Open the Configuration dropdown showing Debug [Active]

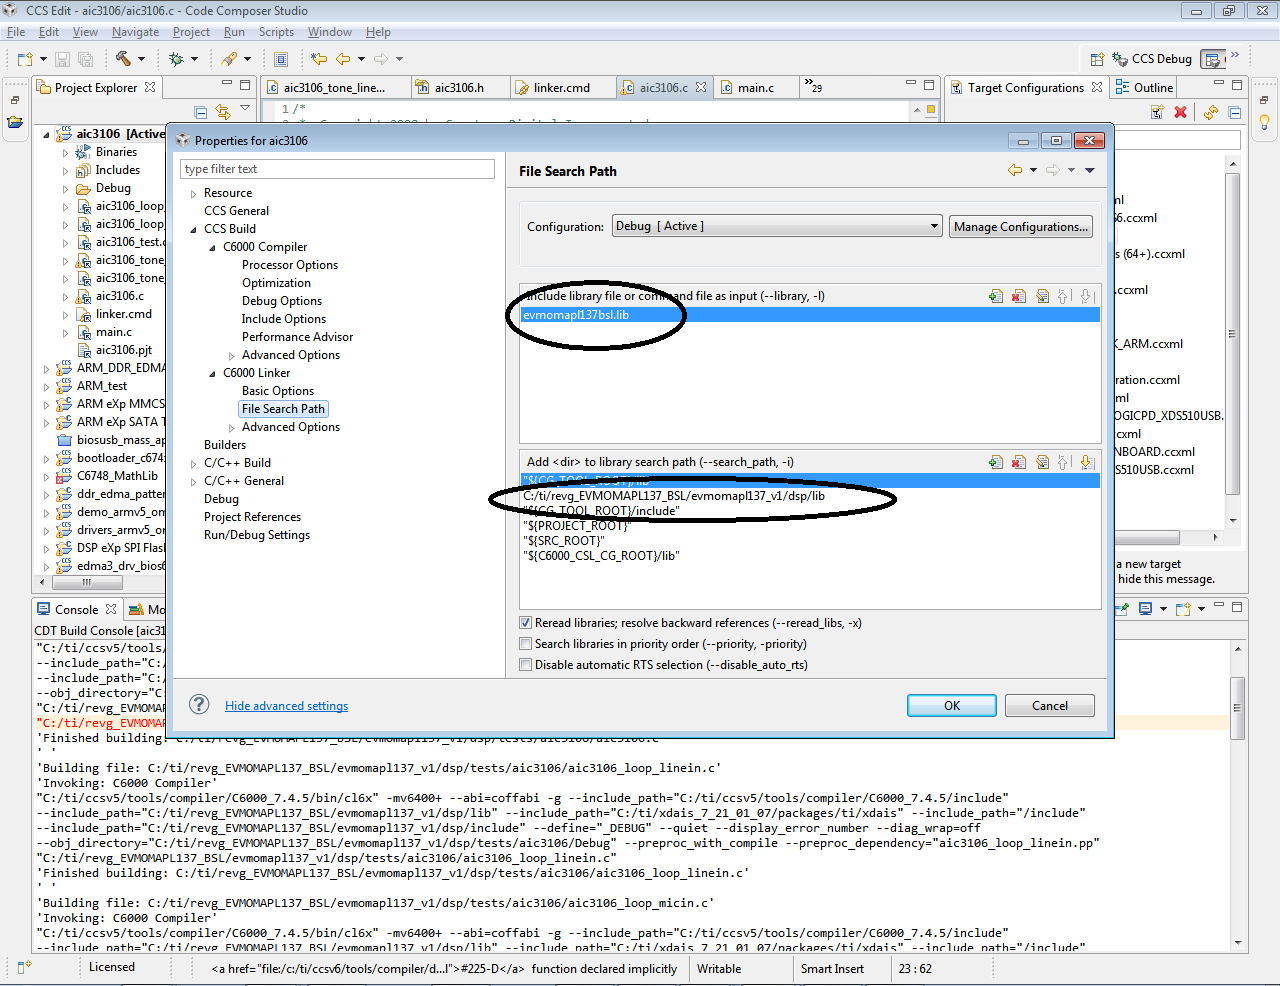pos(777,226)
